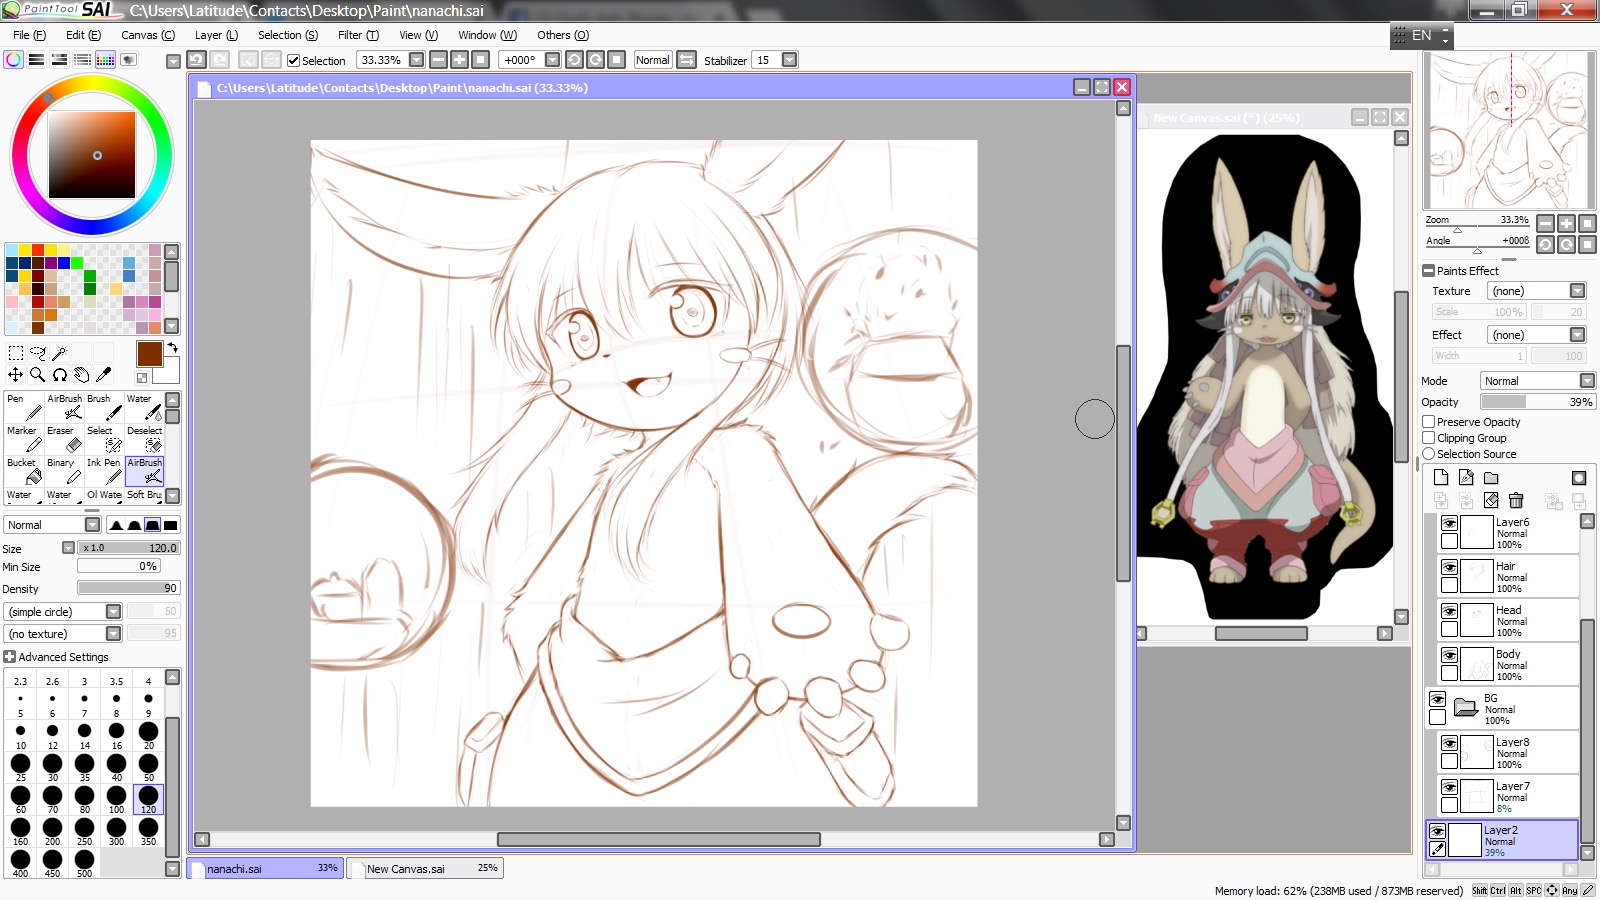Select the magic wand tool
The height and width of the screenshot is (900, 1600).
59,353
